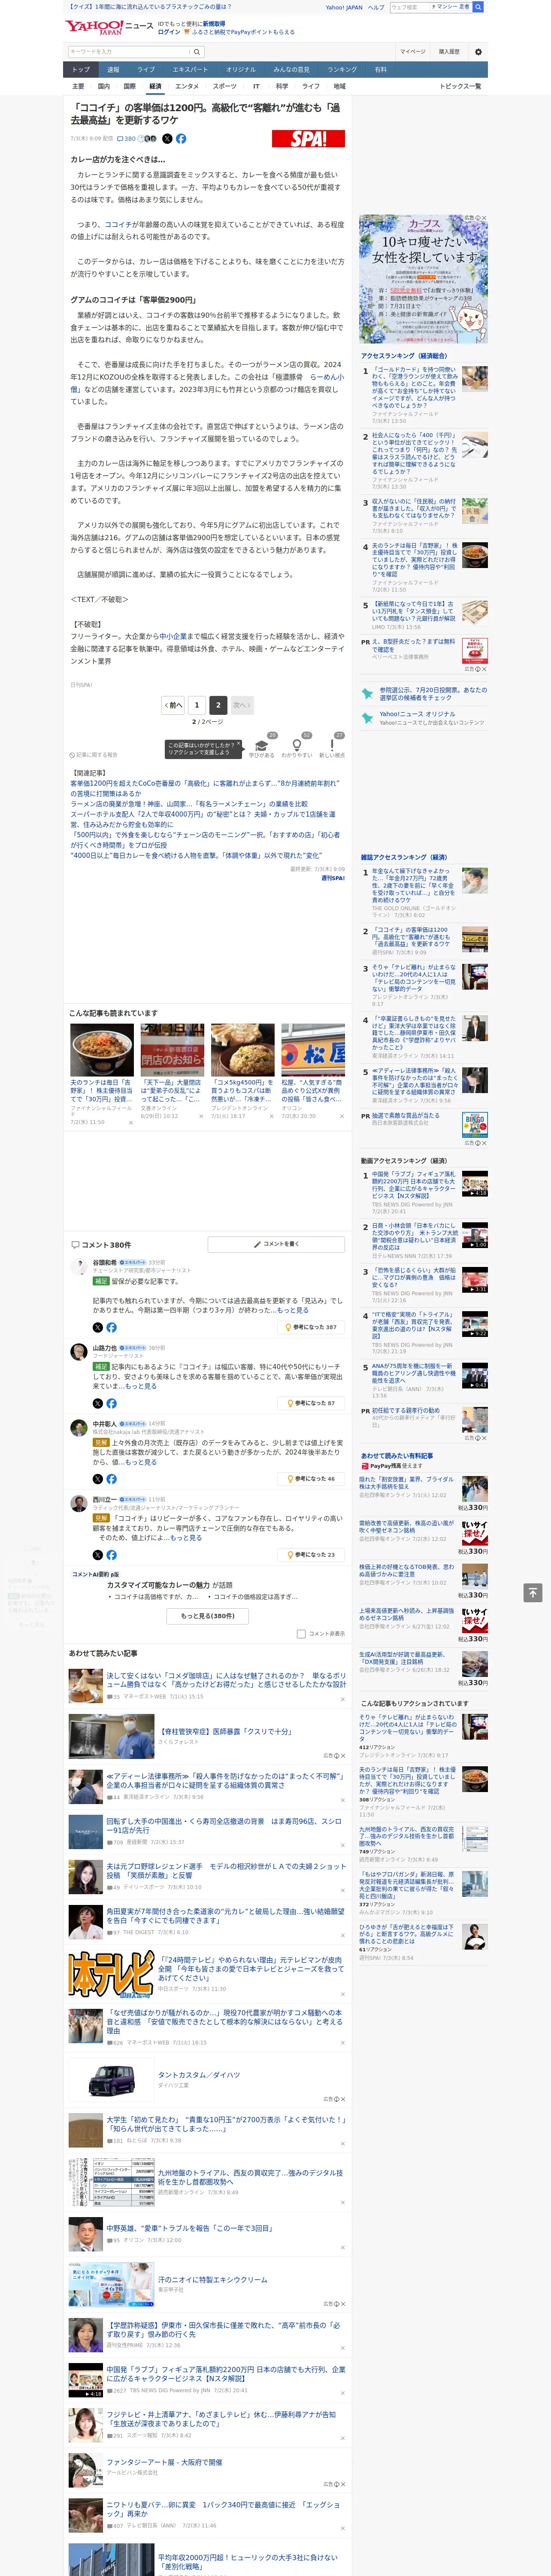The image size is (551, 2576).
Task: Open related article about ラーメン店の廃業が急増
Action: pyautogui.click(x=189, y=804)
